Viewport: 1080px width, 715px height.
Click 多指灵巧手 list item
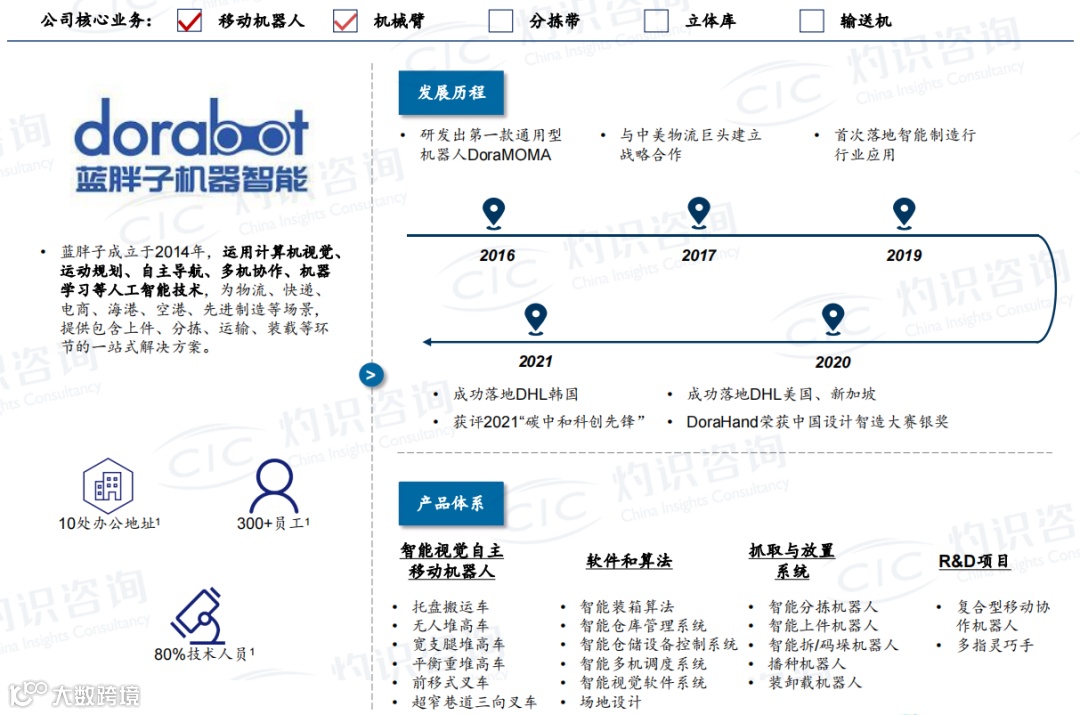click(x=995, y=645)
